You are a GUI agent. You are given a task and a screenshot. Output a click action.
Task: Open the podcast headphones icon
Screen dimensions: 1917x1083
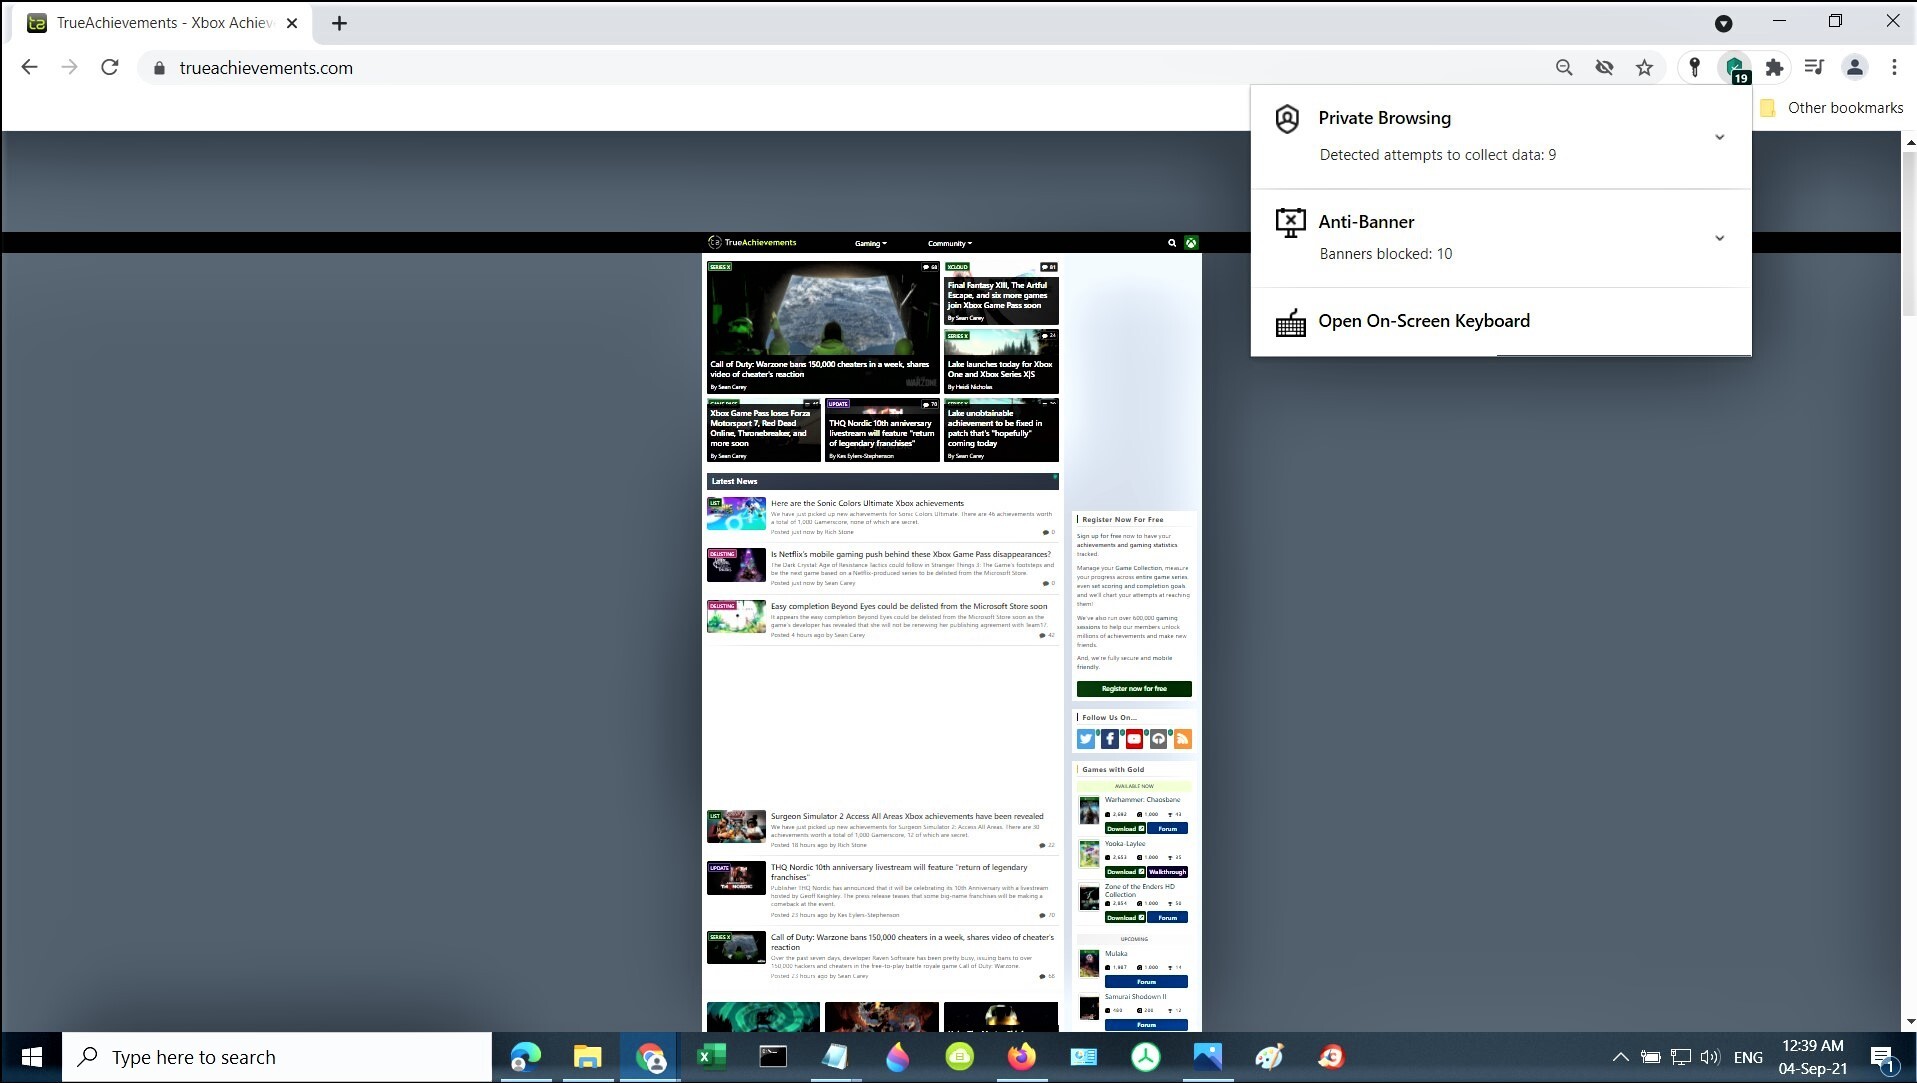click(x=1158, y=739)
